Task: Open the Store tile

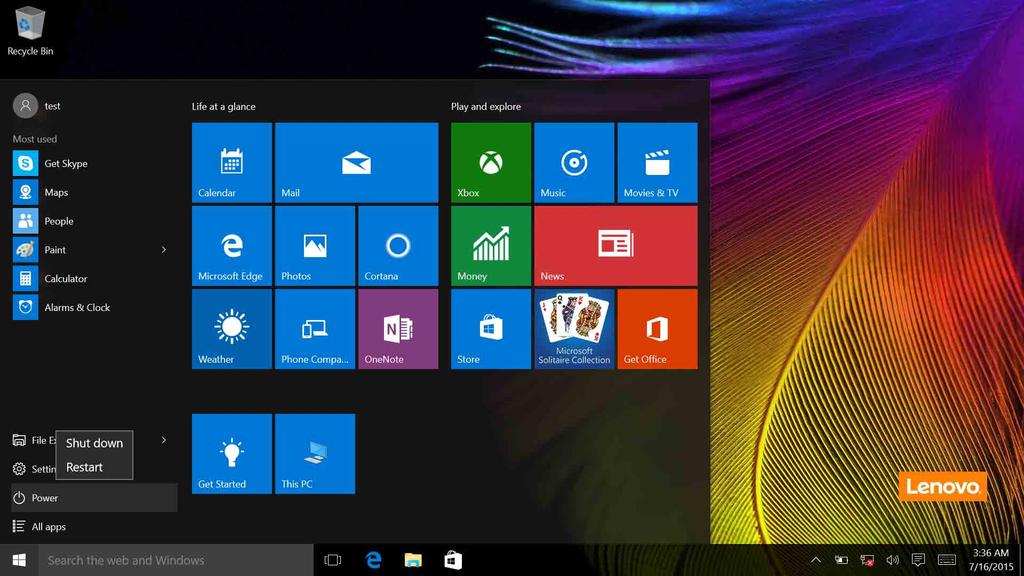Action: [491, 329]
